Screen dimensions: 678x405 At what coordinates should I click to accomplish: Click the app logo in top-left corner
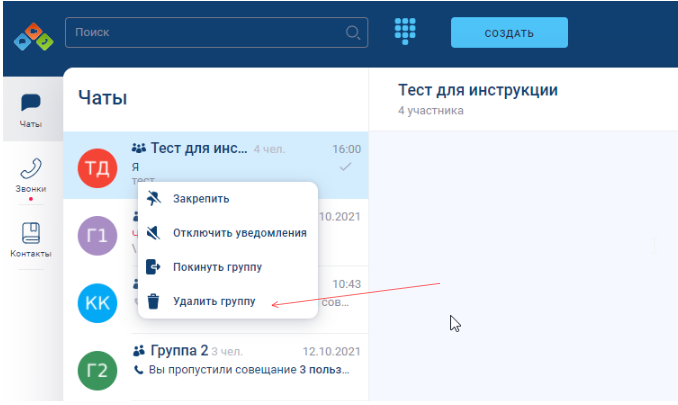coord(31,37)
